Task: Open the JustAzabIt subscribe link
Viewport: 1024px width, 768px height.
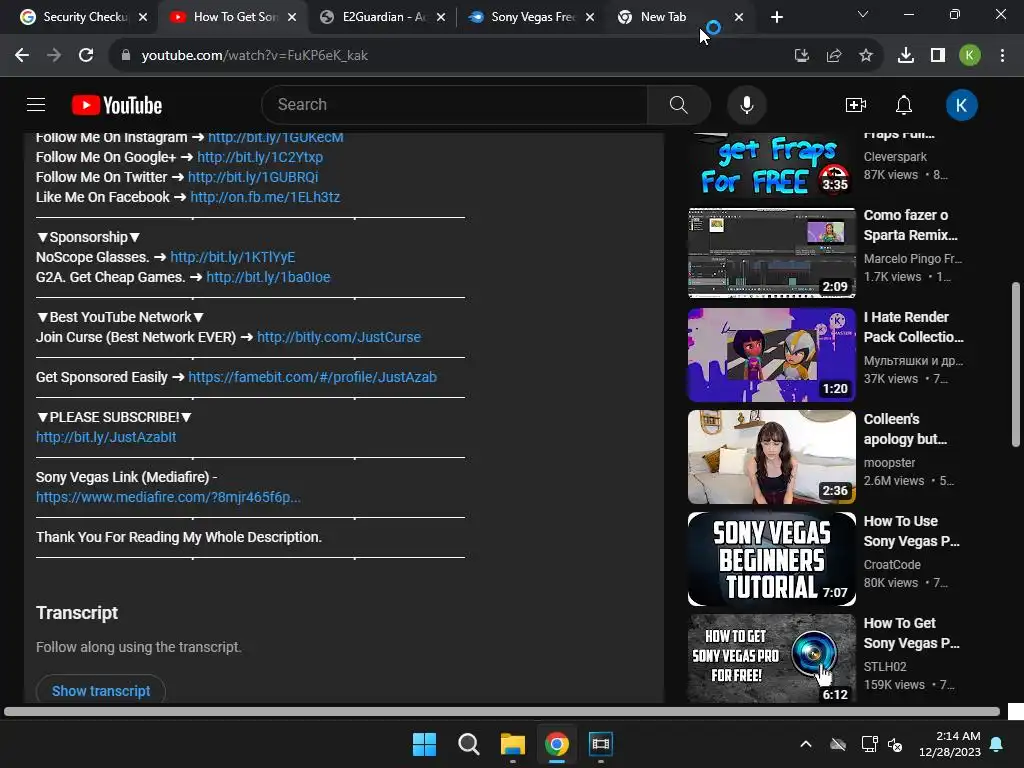Action: coord(106,437)
